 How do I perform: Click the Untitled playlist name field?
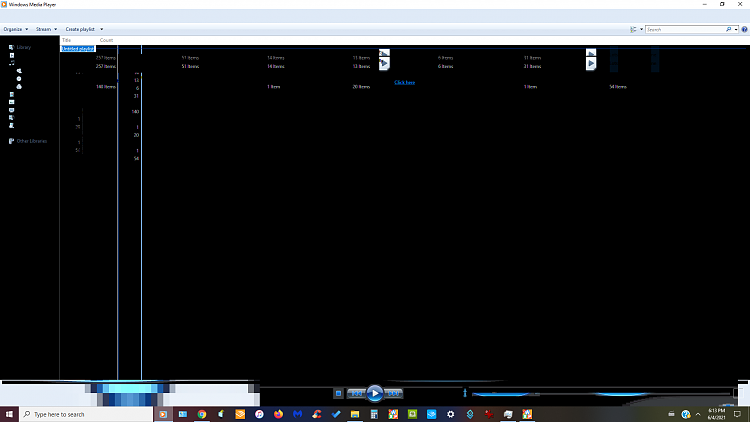click(x=78, y=49)
